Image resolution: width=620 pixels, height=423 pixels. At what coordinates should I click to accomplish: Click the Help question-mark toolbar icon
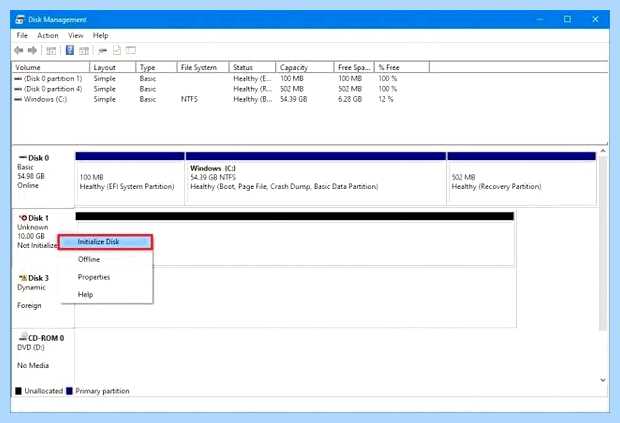[x=70, y=50]
